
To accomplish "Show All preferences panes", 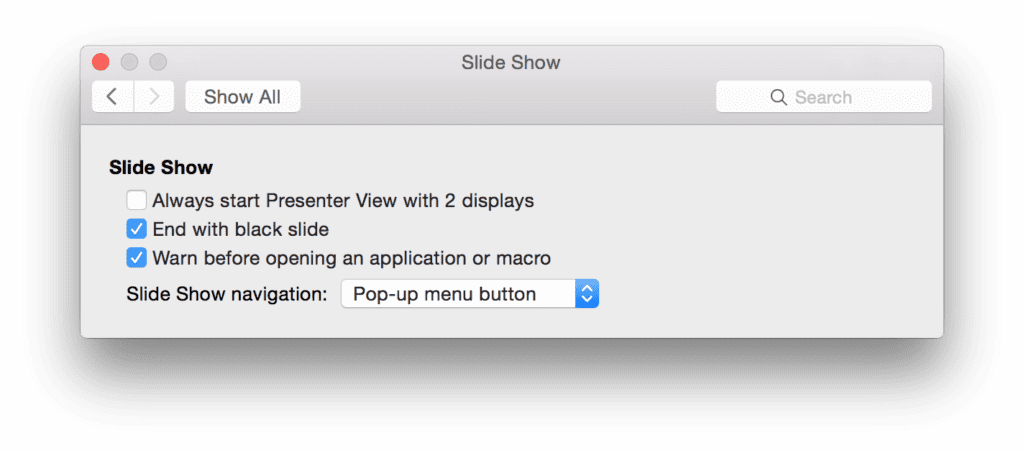I will point(243,97).
